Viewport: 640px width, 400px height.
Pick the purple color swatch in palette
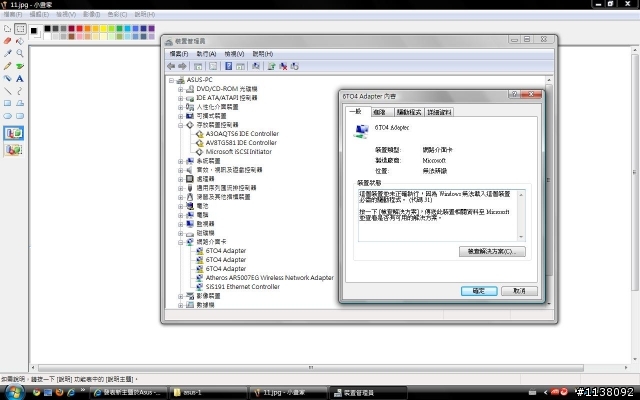[151, 28]
